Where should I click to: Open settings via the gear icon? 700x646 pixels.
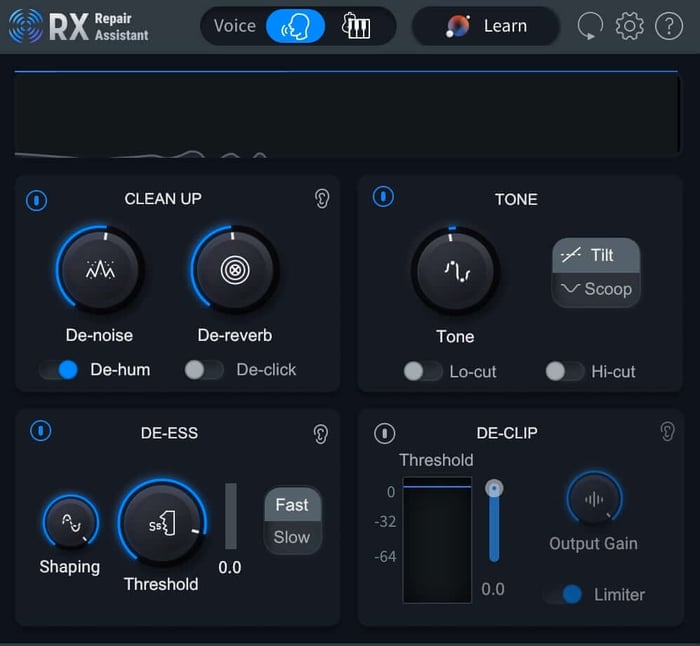click(629, 26)
